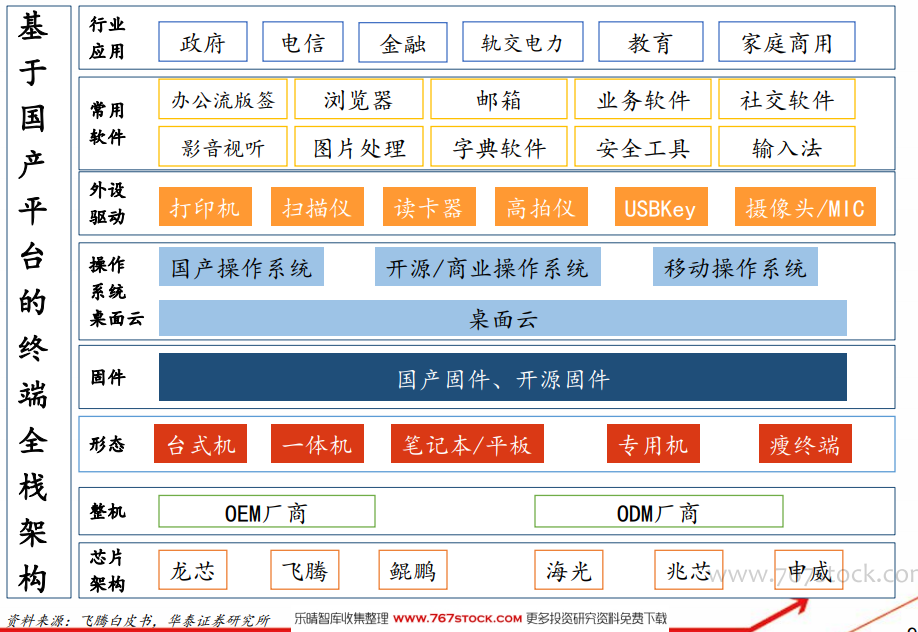Click the 国产固件、开源固件 bar
This screenshot has width=918, height=632.
click(x=503, y=377)
